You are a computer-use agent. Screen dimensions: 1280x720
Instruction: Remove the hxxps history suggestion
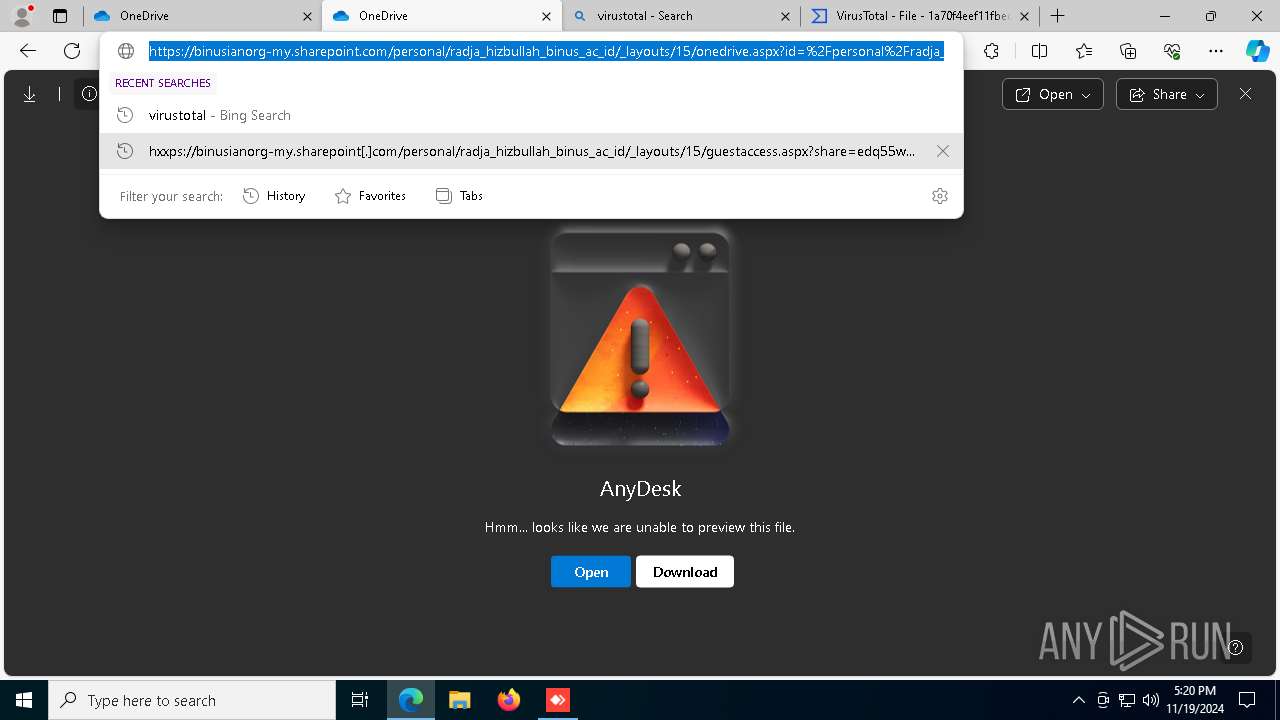[943, 151]
